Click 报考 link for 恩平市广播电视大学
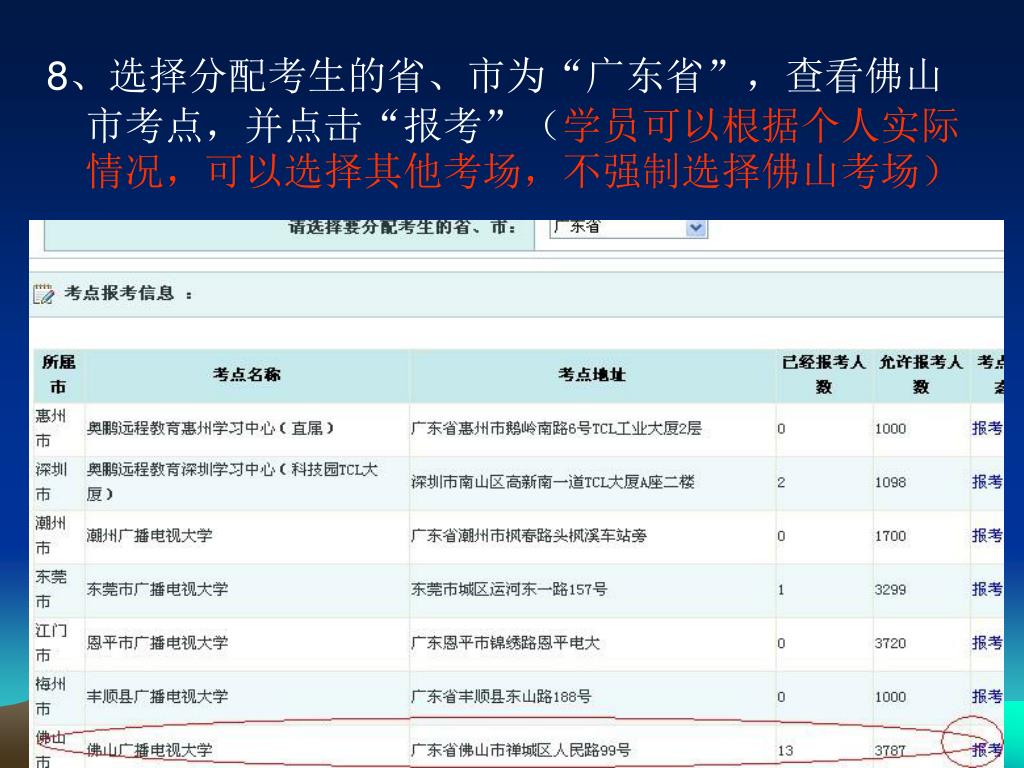 [987, 643]
